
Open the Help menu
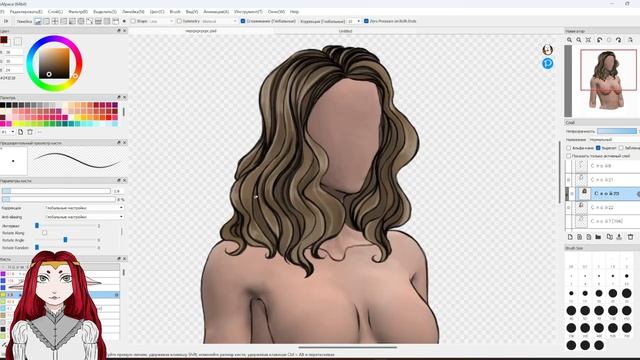click(294, 12)
